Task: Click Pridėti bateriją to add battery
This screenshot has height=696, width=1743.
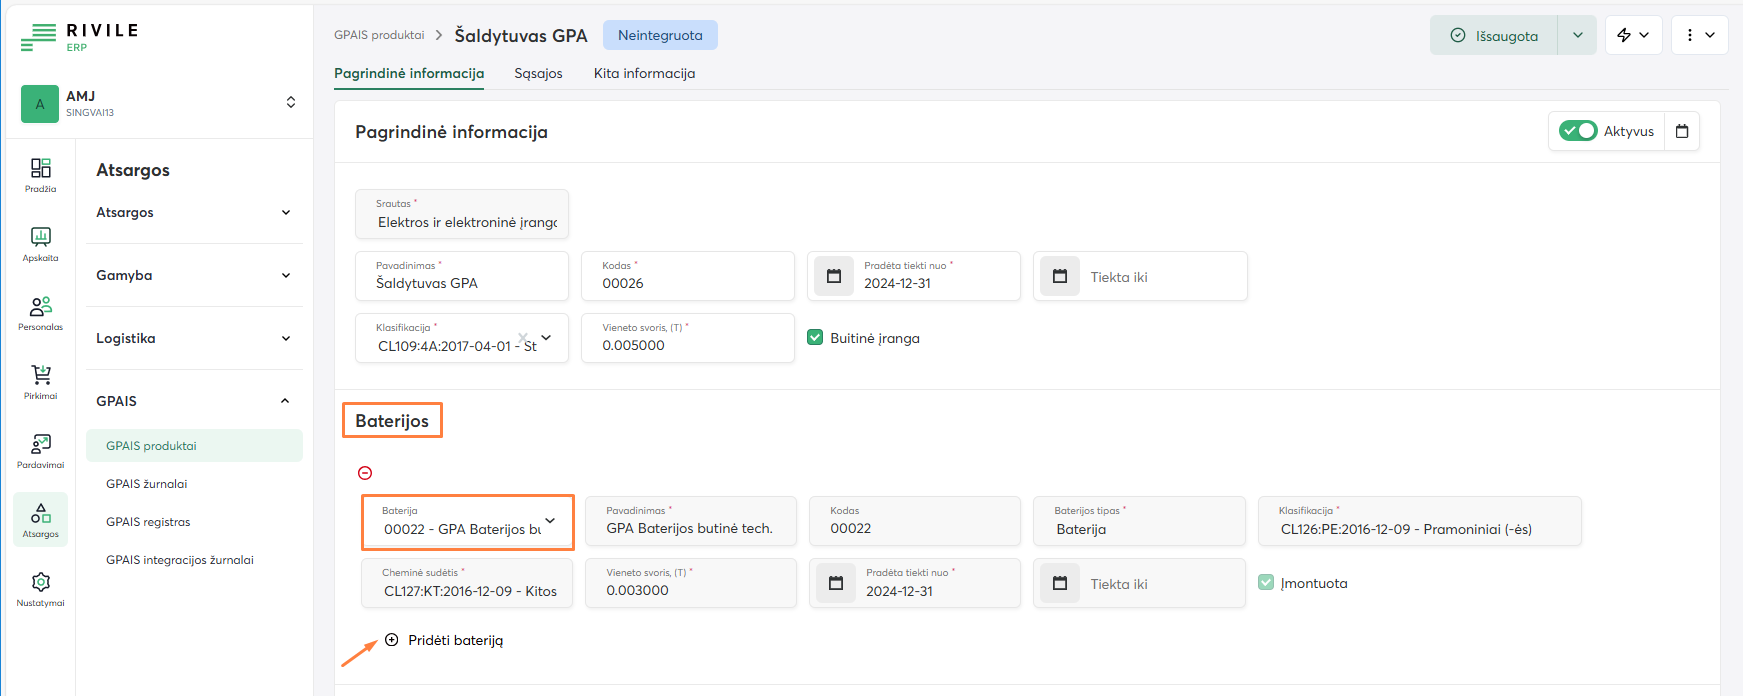Action: coord(455,640)
